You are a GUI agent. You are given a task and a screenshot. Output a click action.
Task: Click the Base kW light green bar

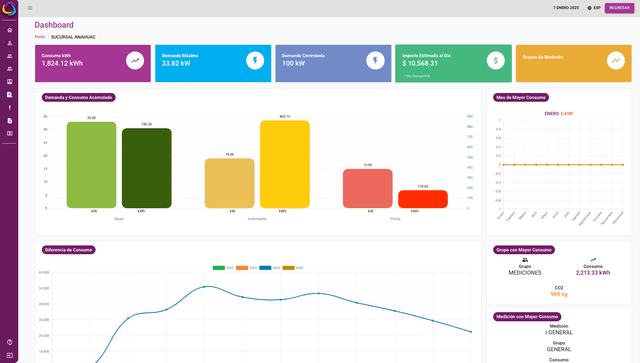91,165
